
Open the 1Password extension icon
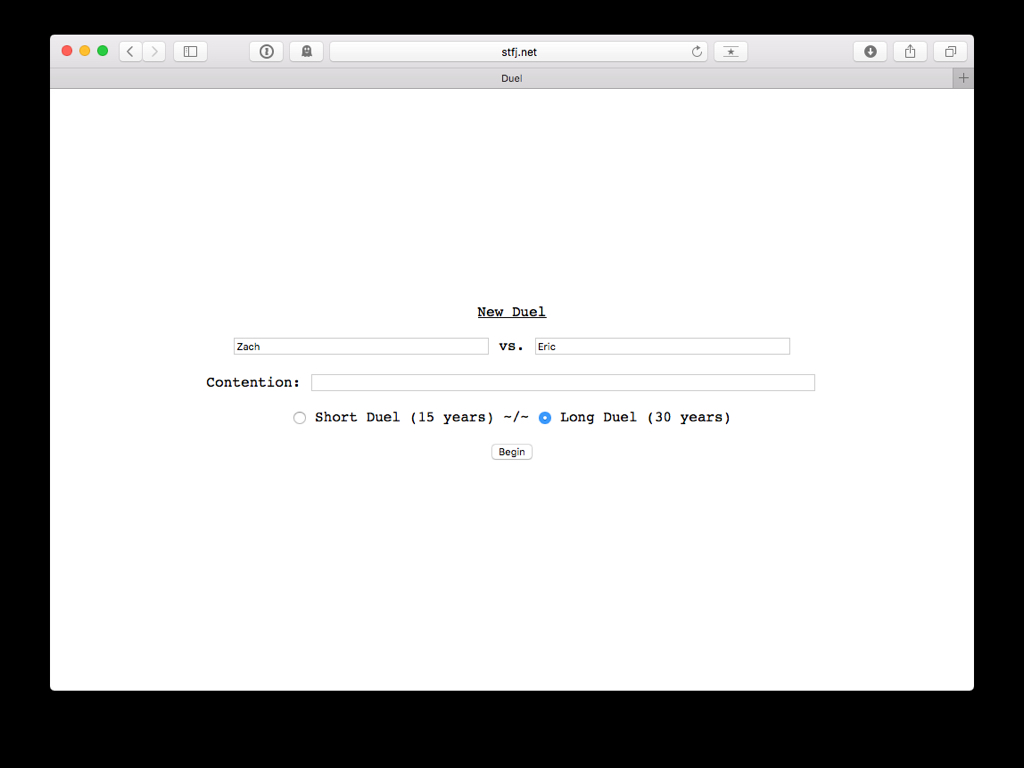tap(266, 52)
